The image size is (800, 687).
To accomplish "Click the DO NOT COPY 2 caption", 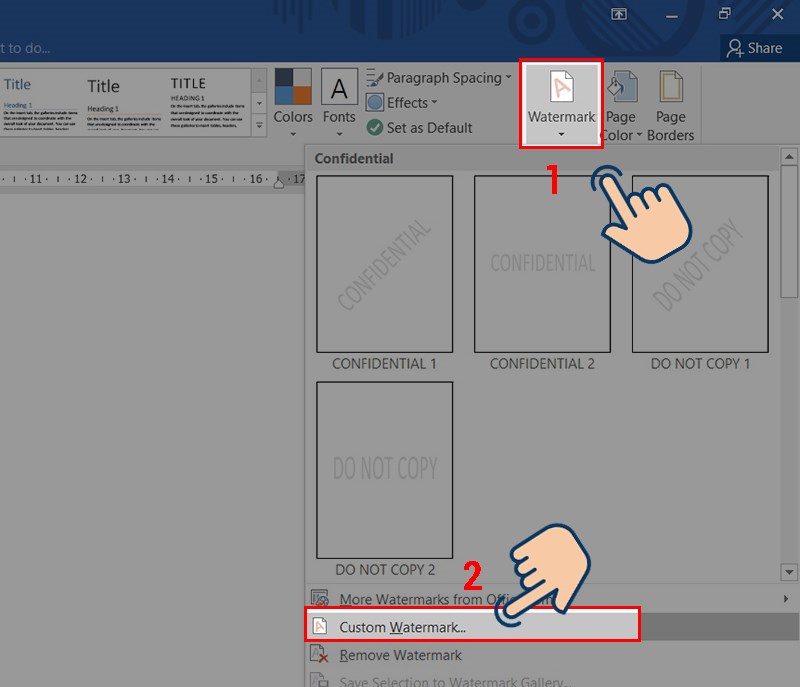I will point(385,570).
